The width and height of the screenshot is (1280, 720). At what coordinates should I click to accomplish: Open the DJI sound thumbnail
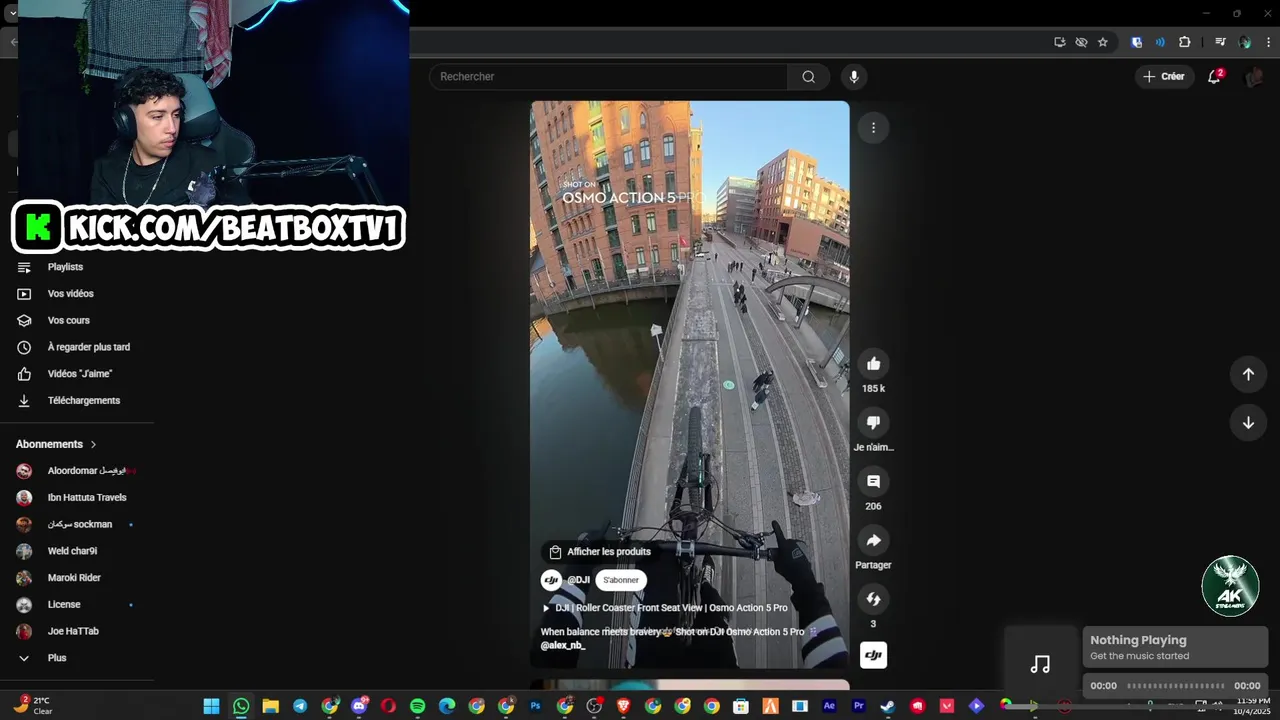pos(873,655)
